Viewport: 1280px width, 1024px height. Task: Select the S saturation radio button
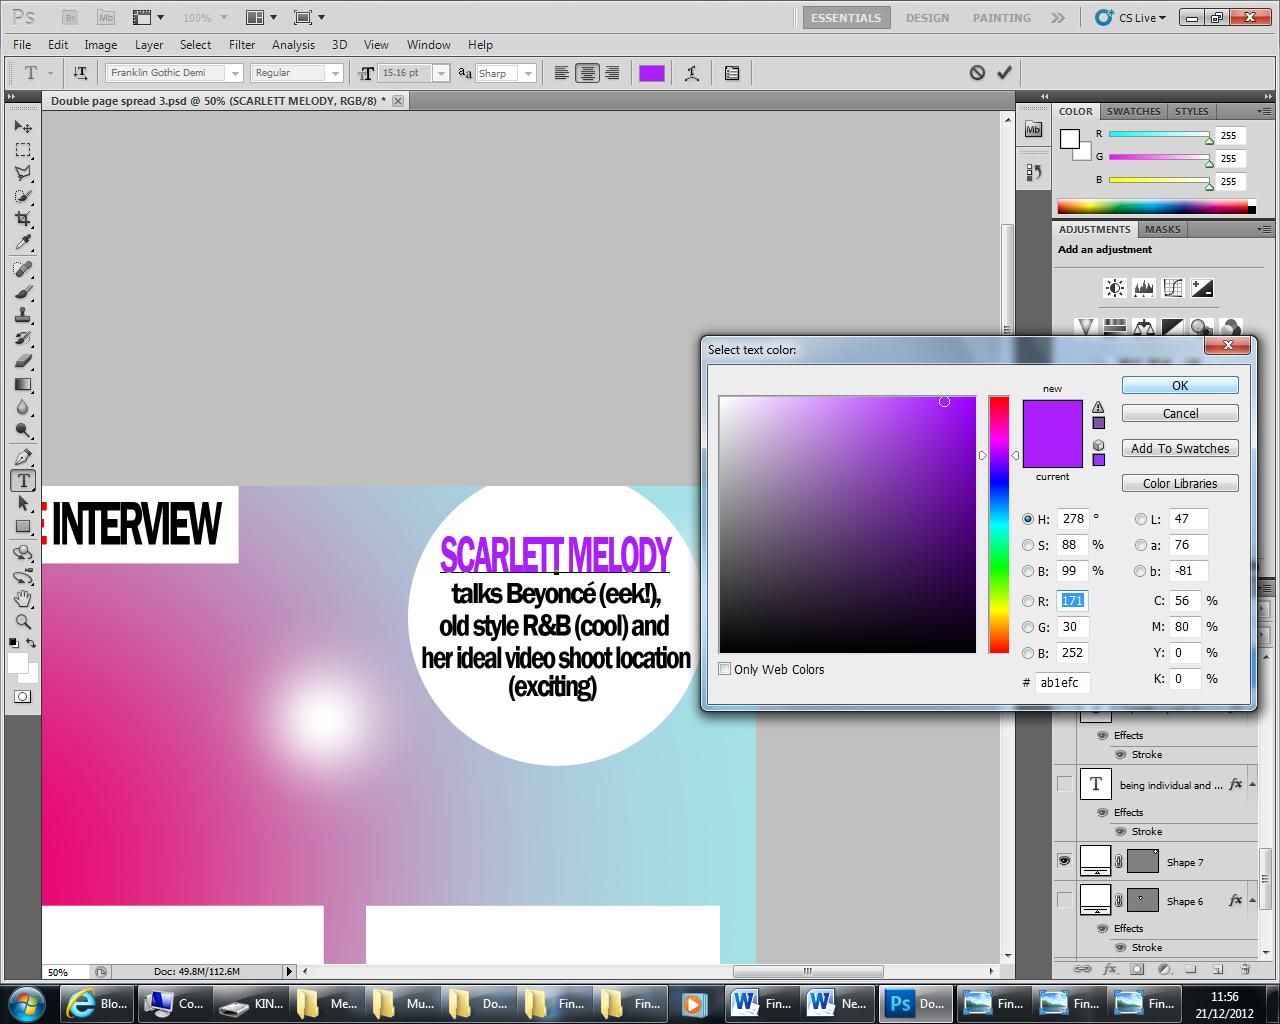(x=1028, y=545)
